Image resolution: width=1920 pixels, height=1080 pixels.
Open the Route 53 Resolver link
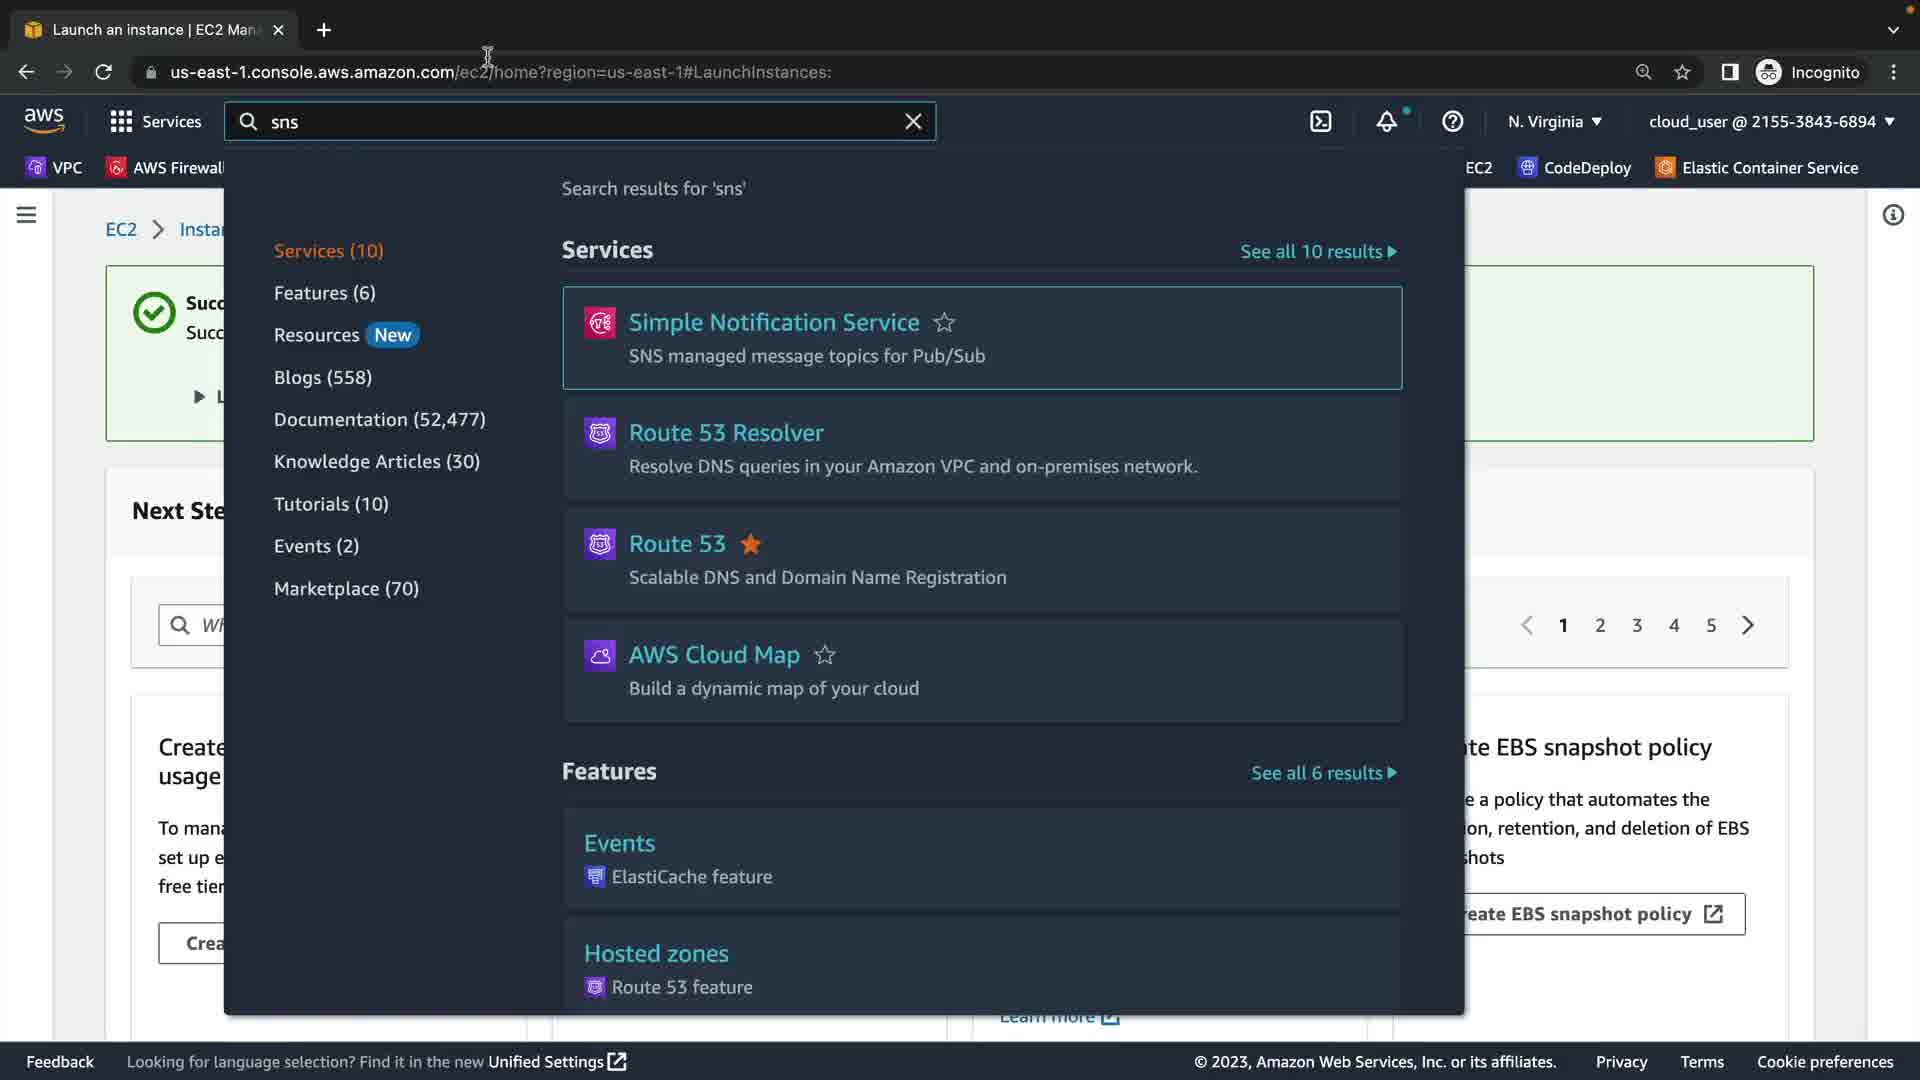point(726,433)
